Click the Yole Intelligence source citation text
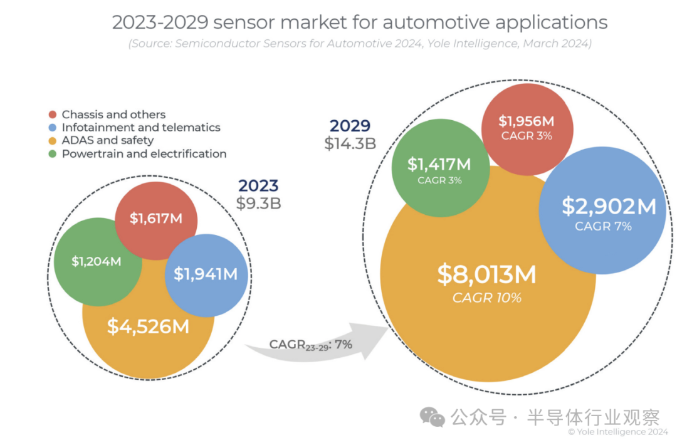 (x=359, y=44)
